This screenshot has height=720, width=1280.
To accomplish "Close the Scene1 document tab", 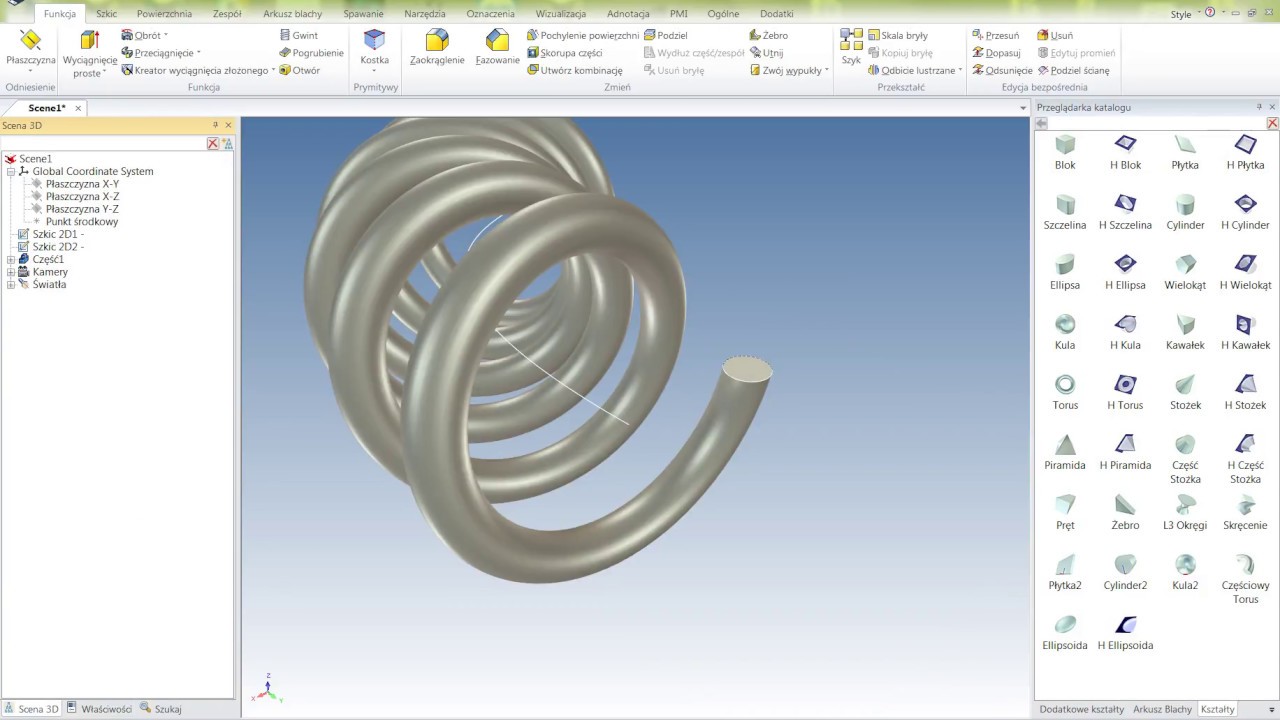I will (x=78, y=108).
